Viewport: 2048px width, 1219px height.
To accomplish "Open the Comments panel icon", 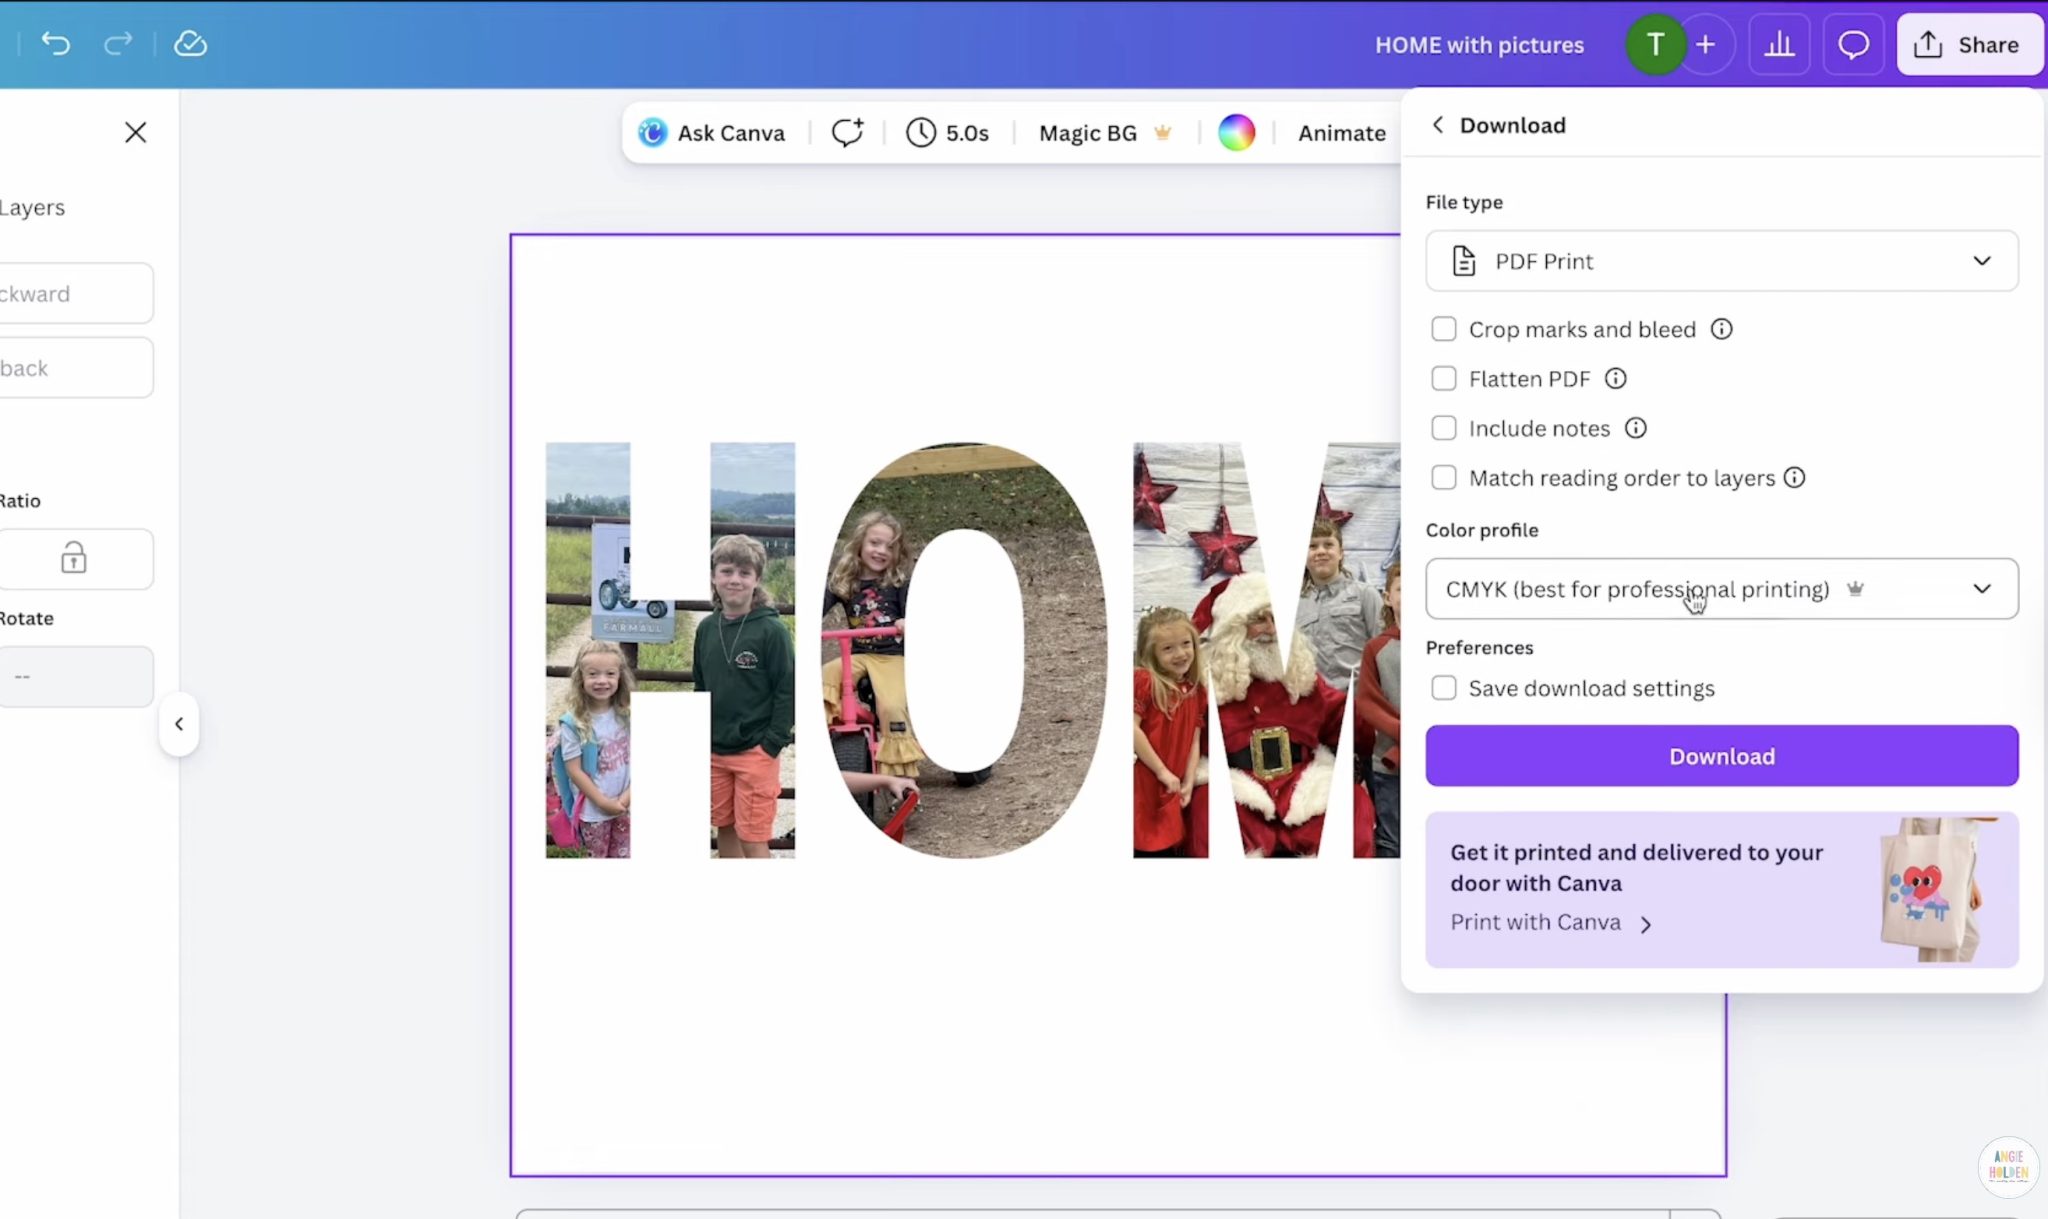I will coord(1853,43).
